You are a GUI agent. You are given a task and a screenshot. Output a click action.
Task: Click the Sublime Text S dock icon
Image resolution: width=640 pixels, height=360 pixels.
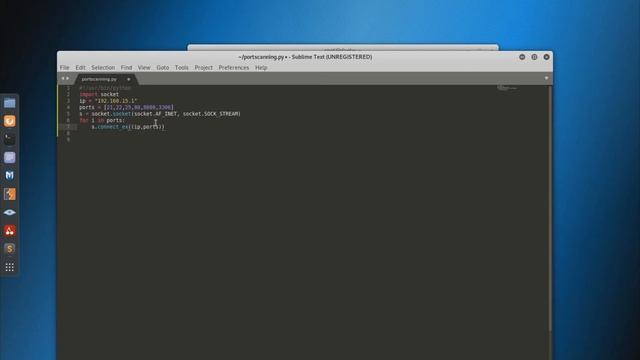pyautogui.click(x=9, y=249)
